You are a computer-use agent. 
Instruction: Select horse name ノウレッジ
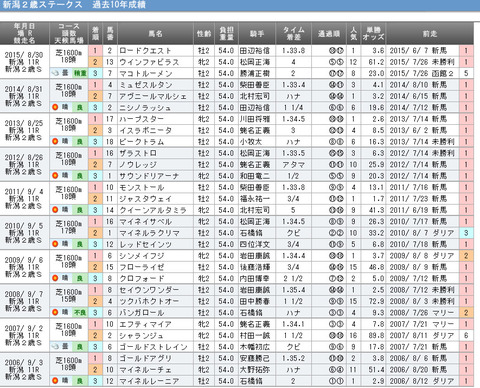138,164
